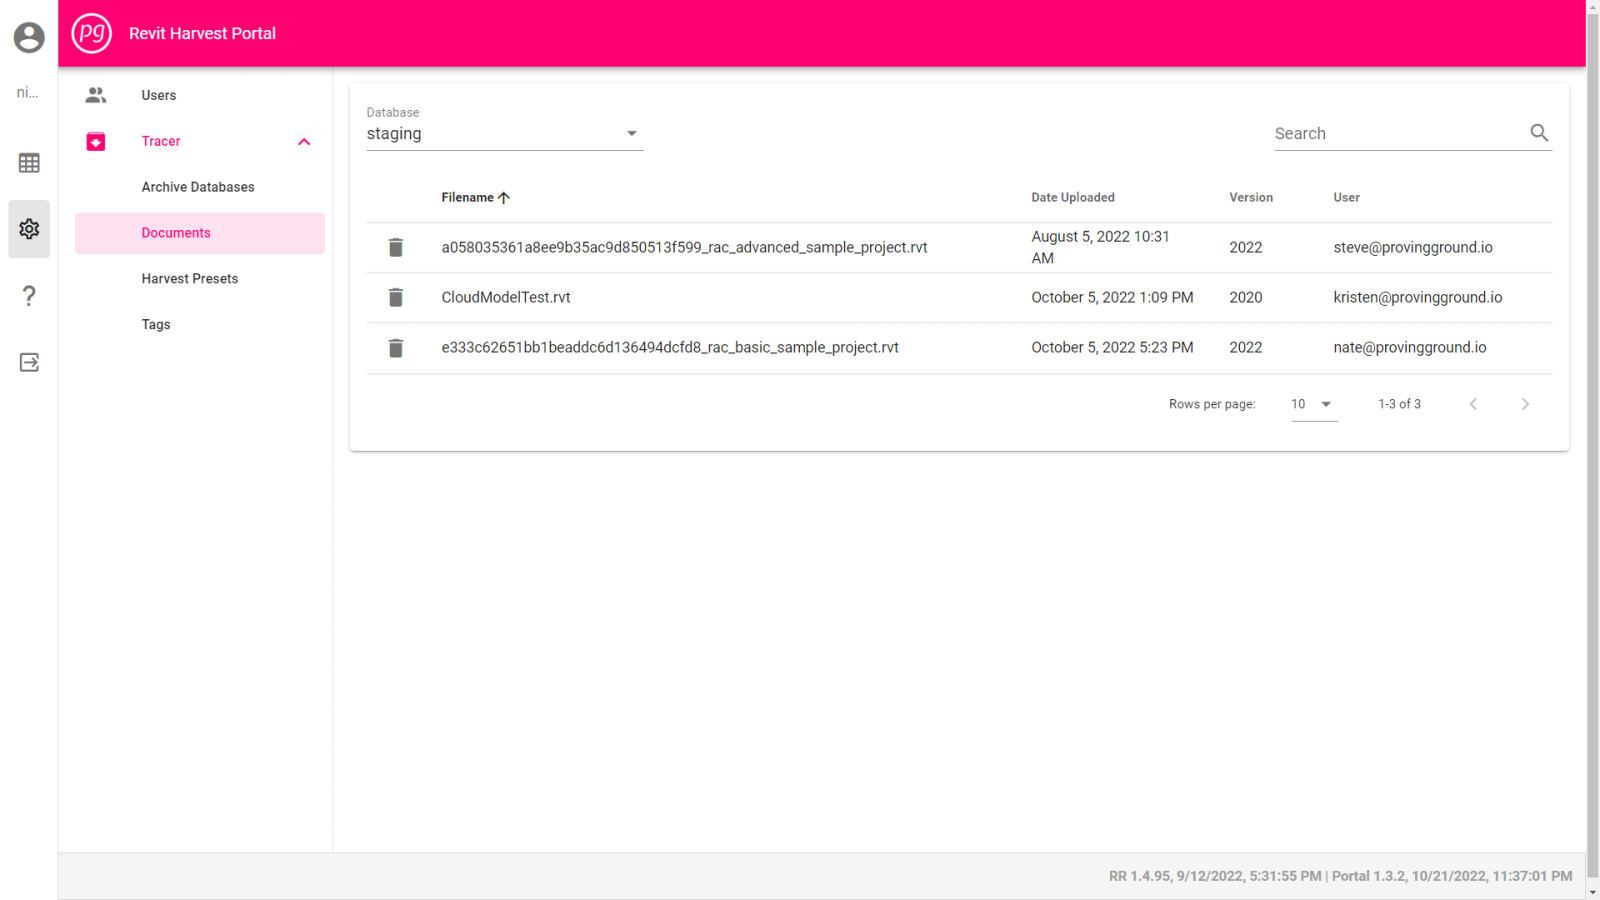The height and width of the screenshot is (900, 1600).
Task: Click the search magnifier icon
Action: 1539,132
